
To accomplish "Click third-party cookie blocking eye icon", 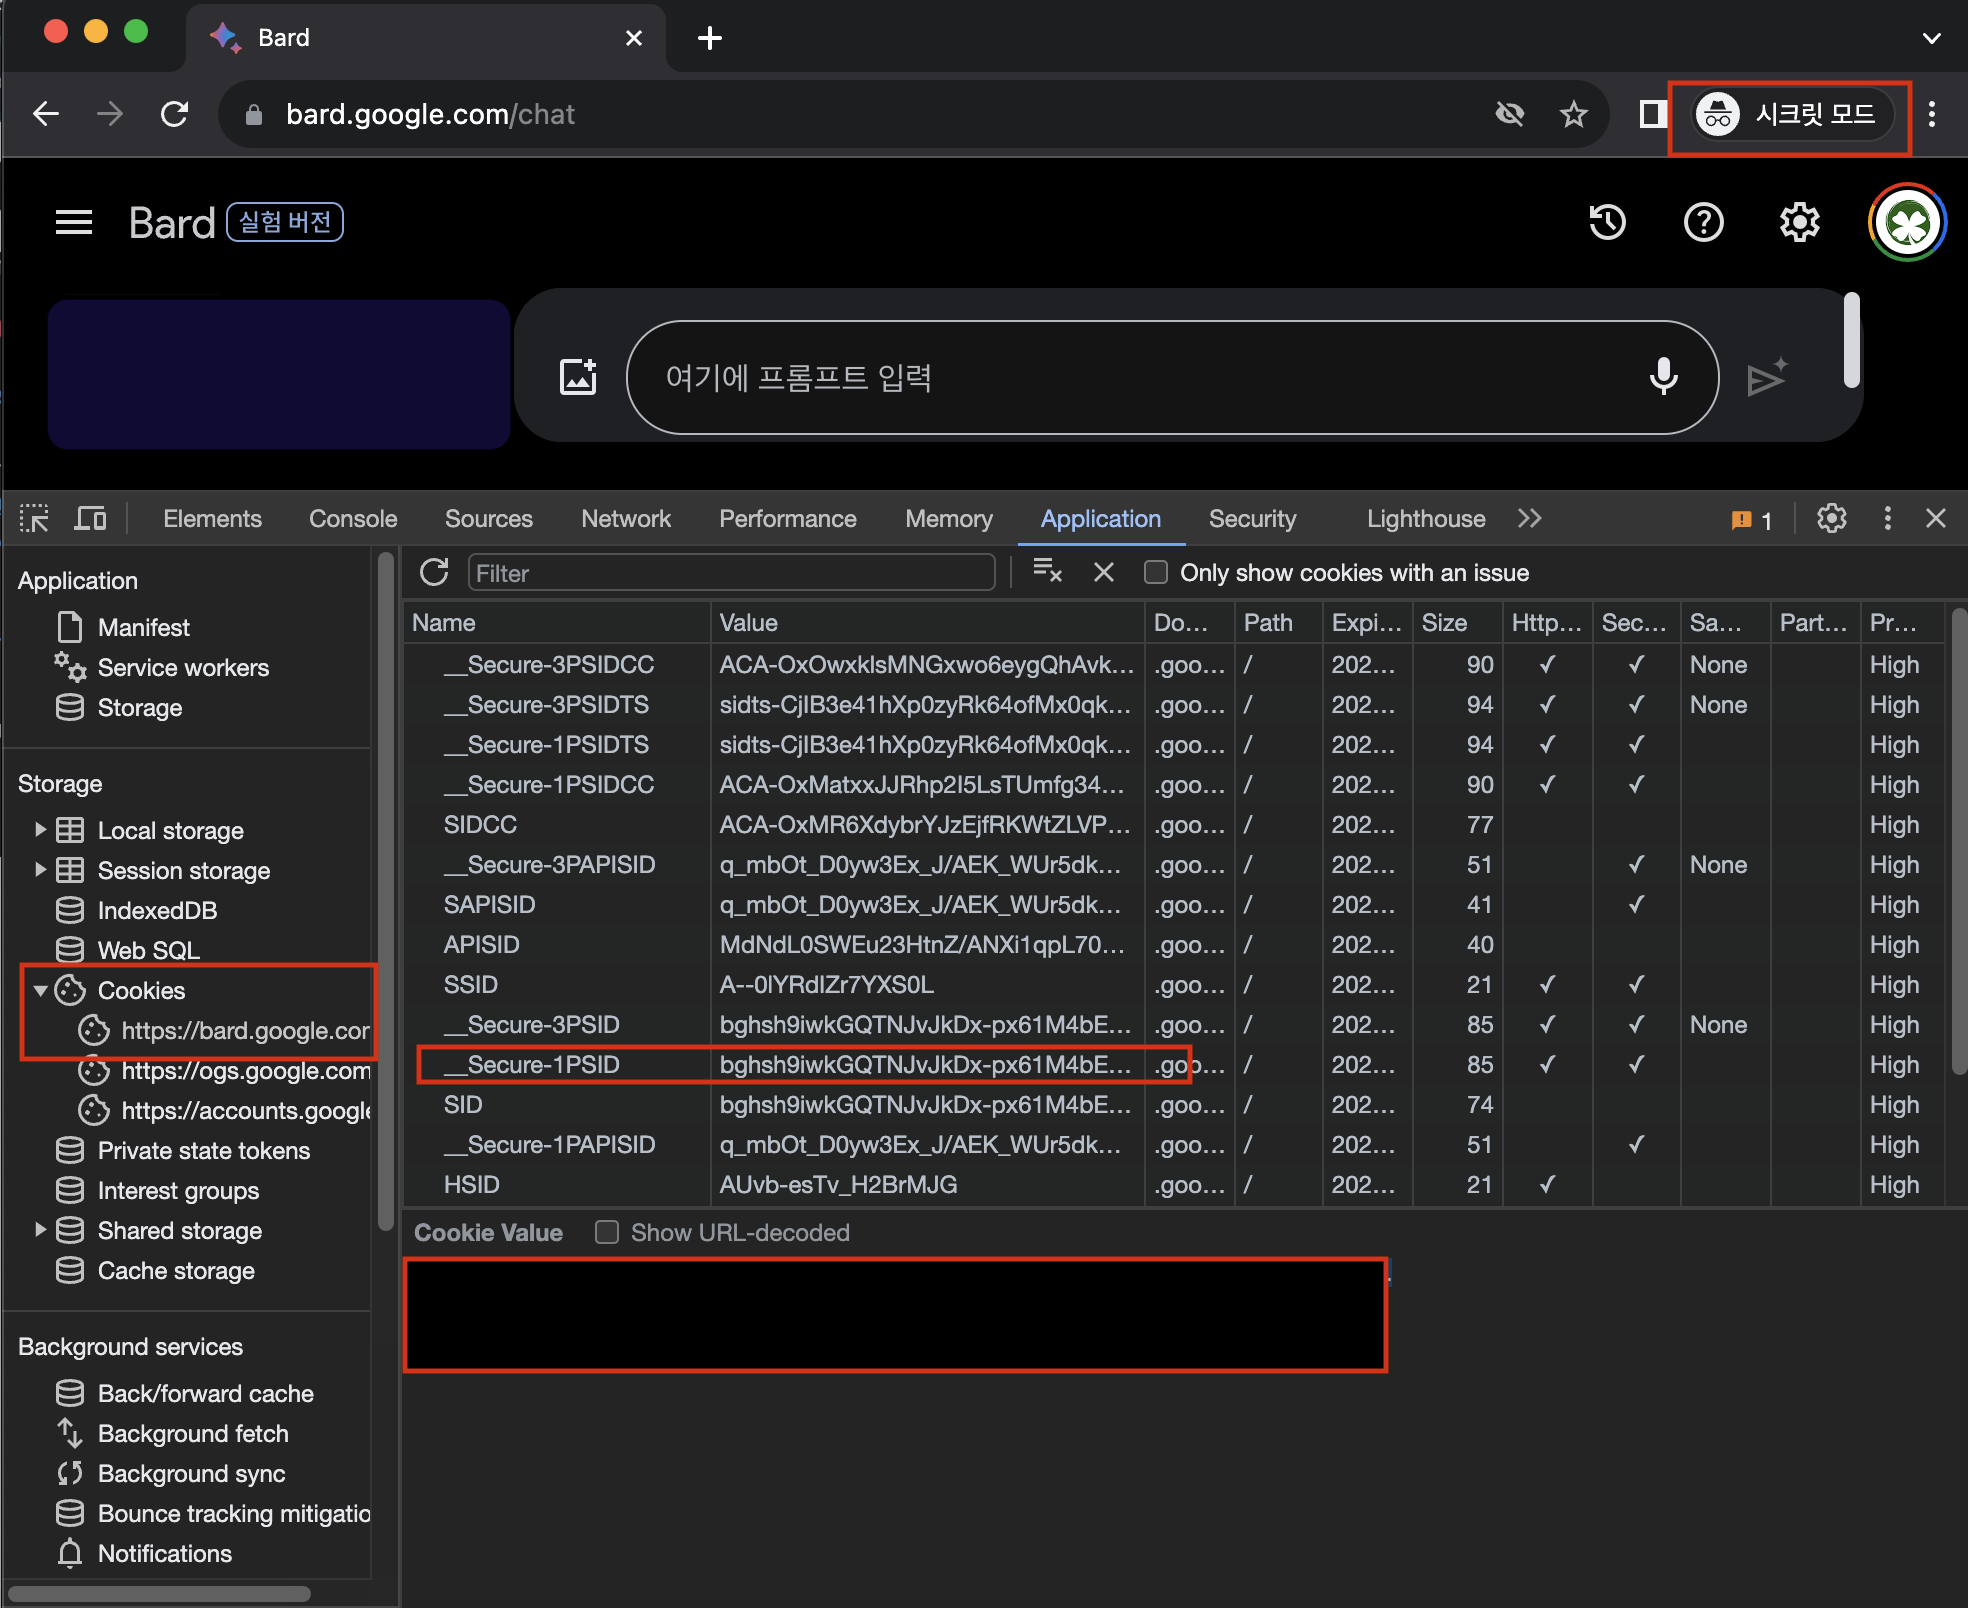I will pos(1509,114).
